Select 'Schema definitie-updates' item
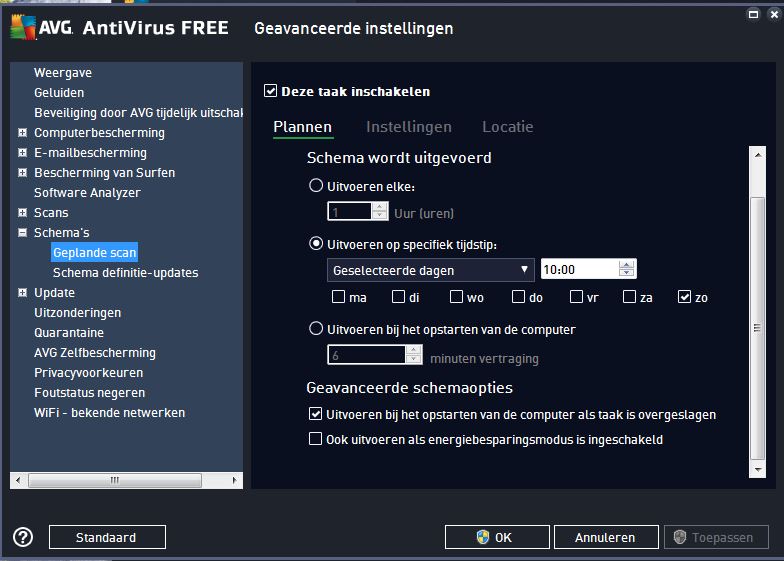The image size is (784, 561). click(x=126, y=272)
